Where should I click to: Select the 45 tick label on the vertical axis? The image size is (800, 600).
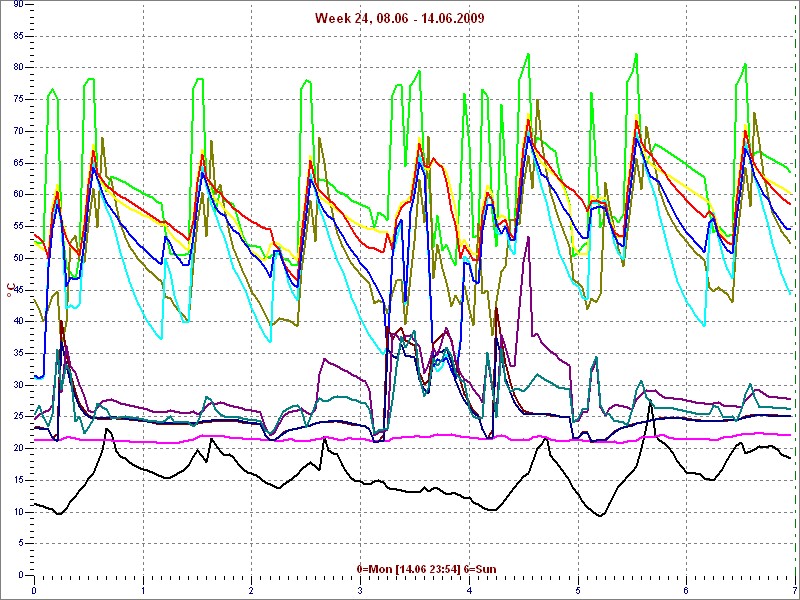coord(18,290)
